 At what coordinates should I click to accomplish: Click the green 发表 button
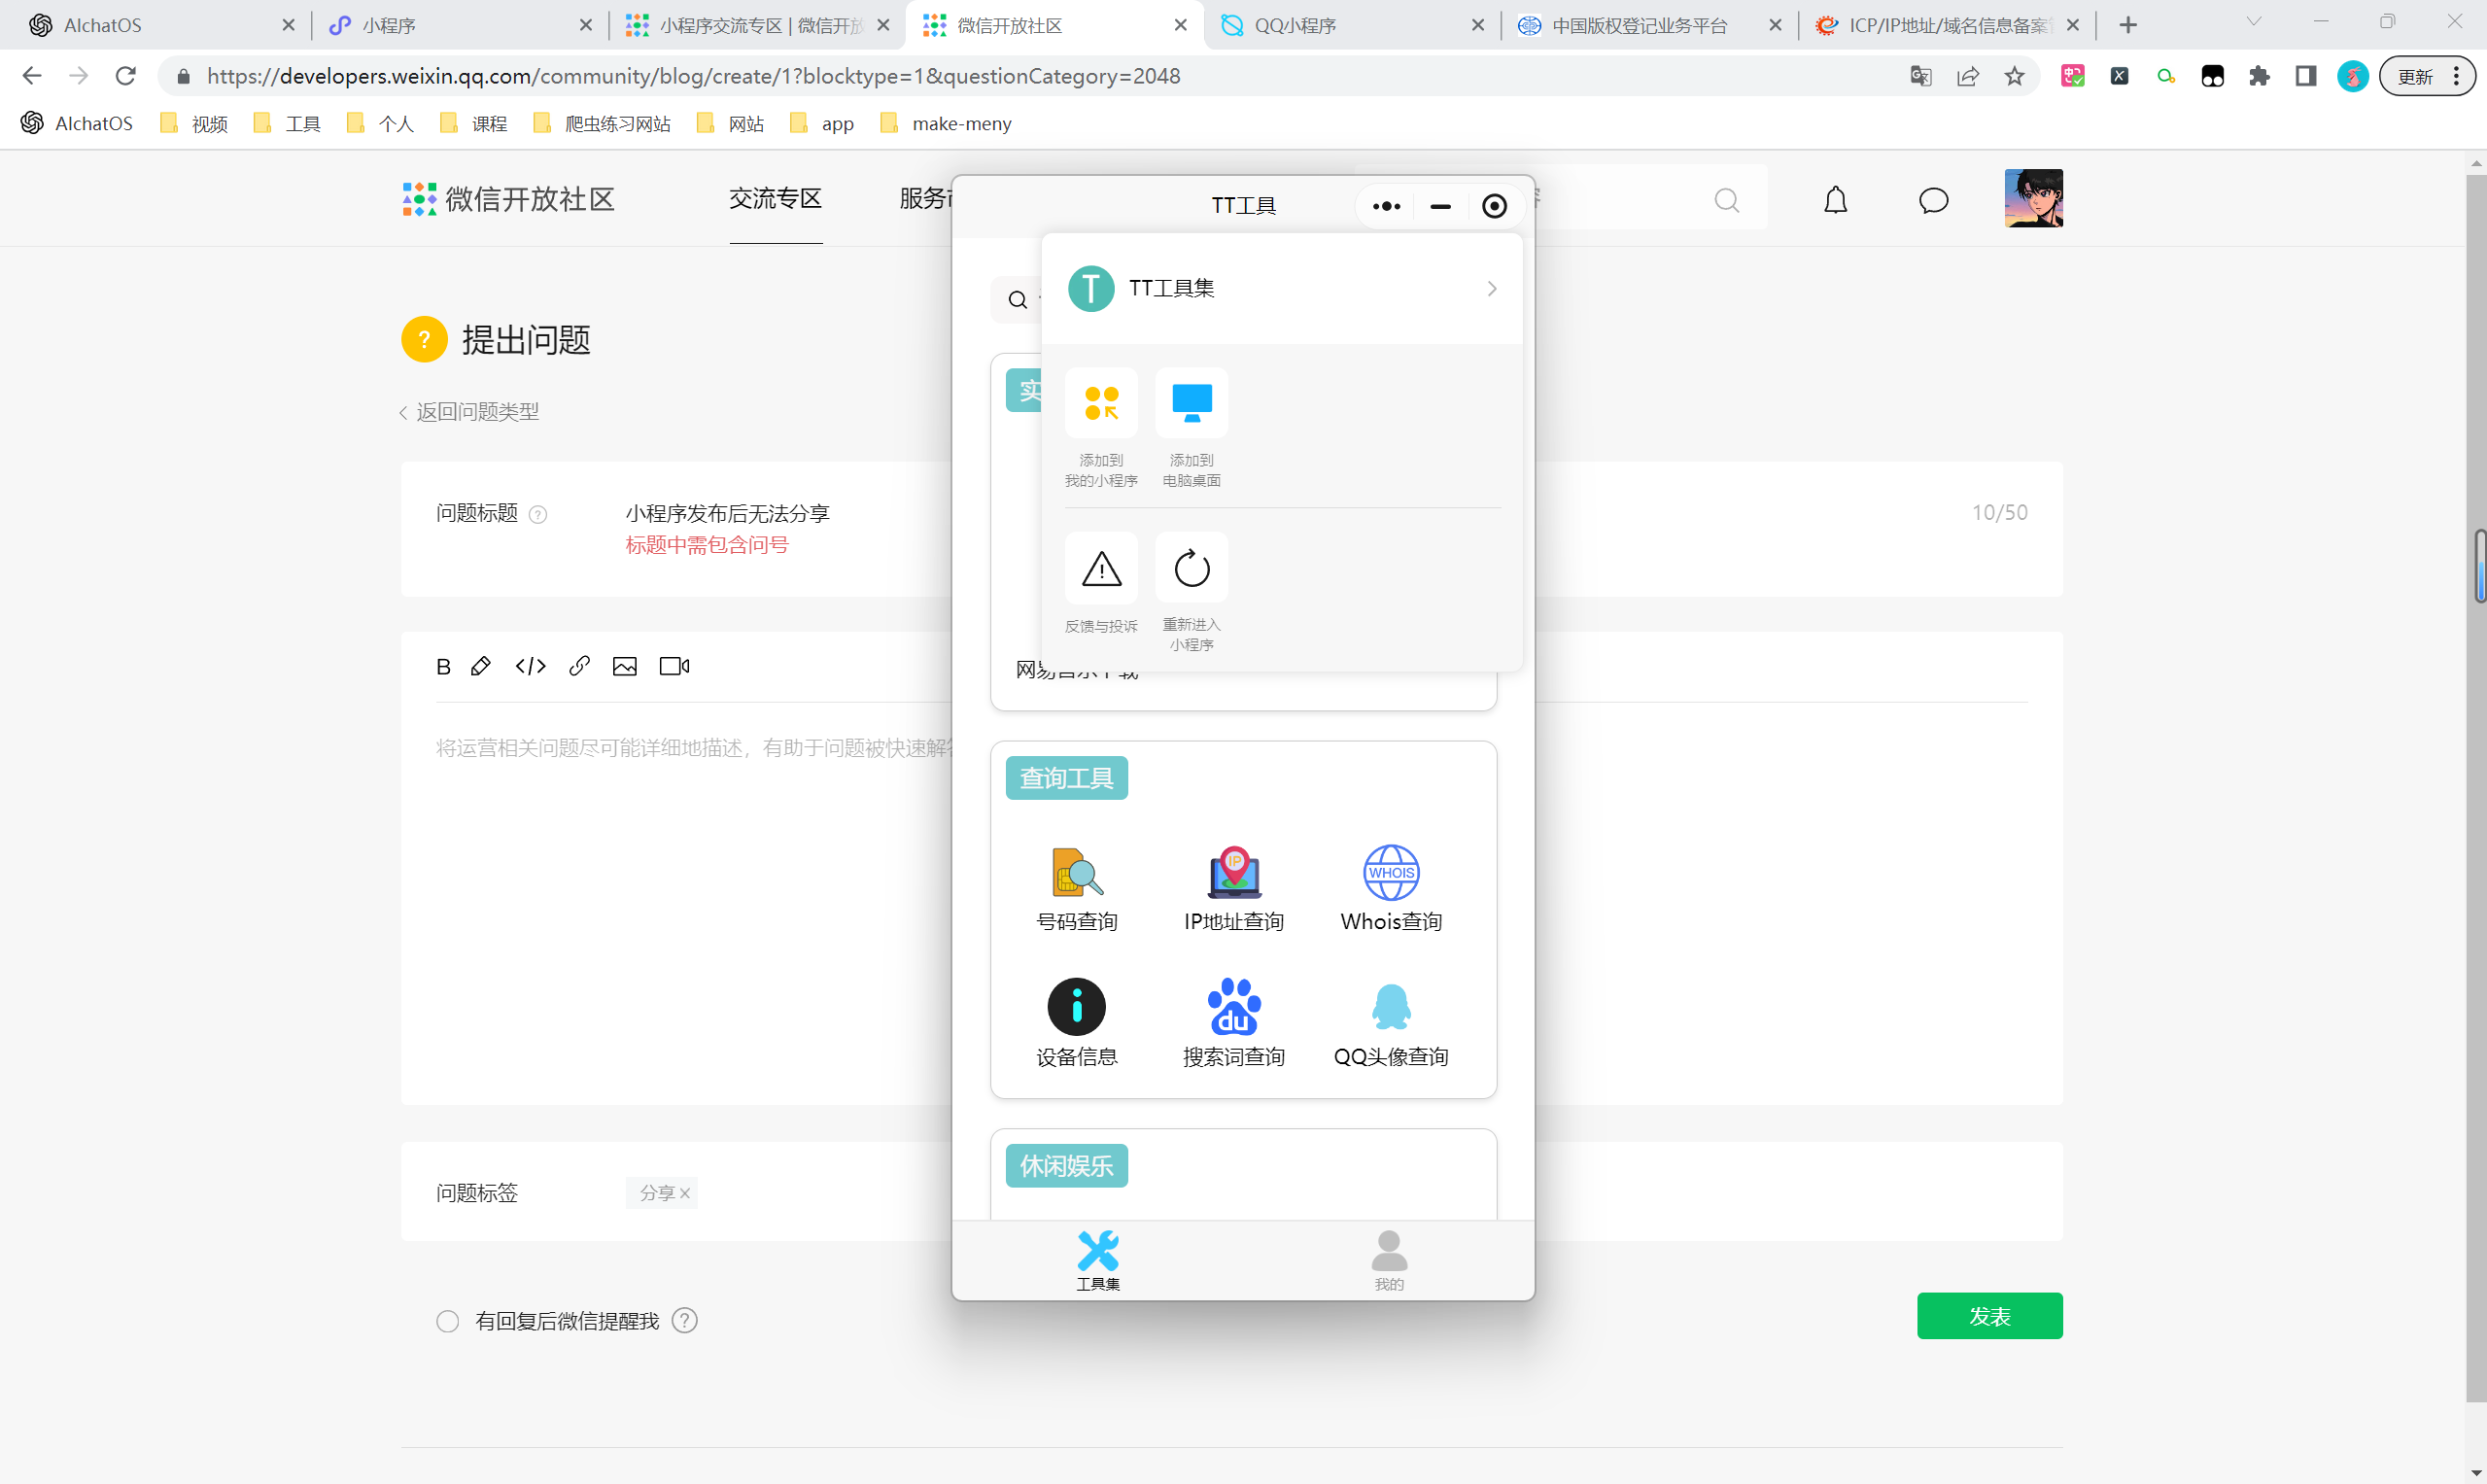pos(1989,1316)
